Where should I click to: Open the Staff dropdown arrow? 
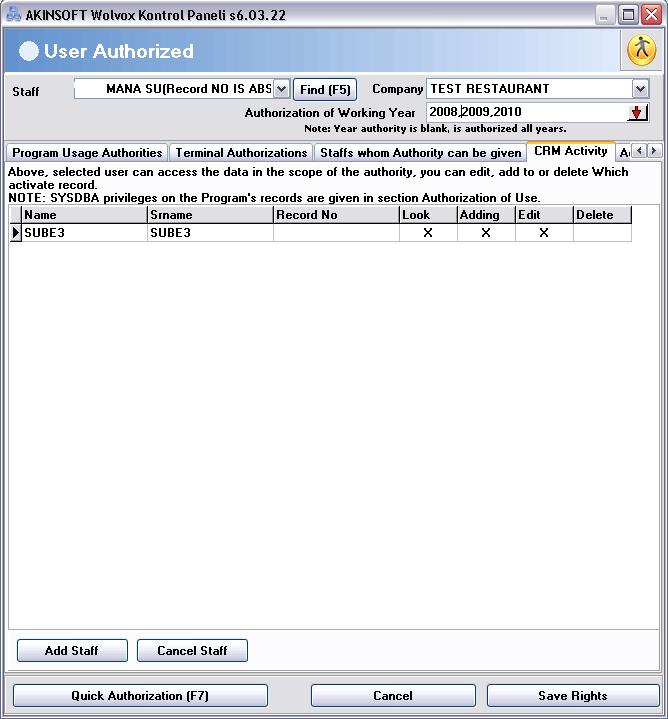[x=281, y=89]
